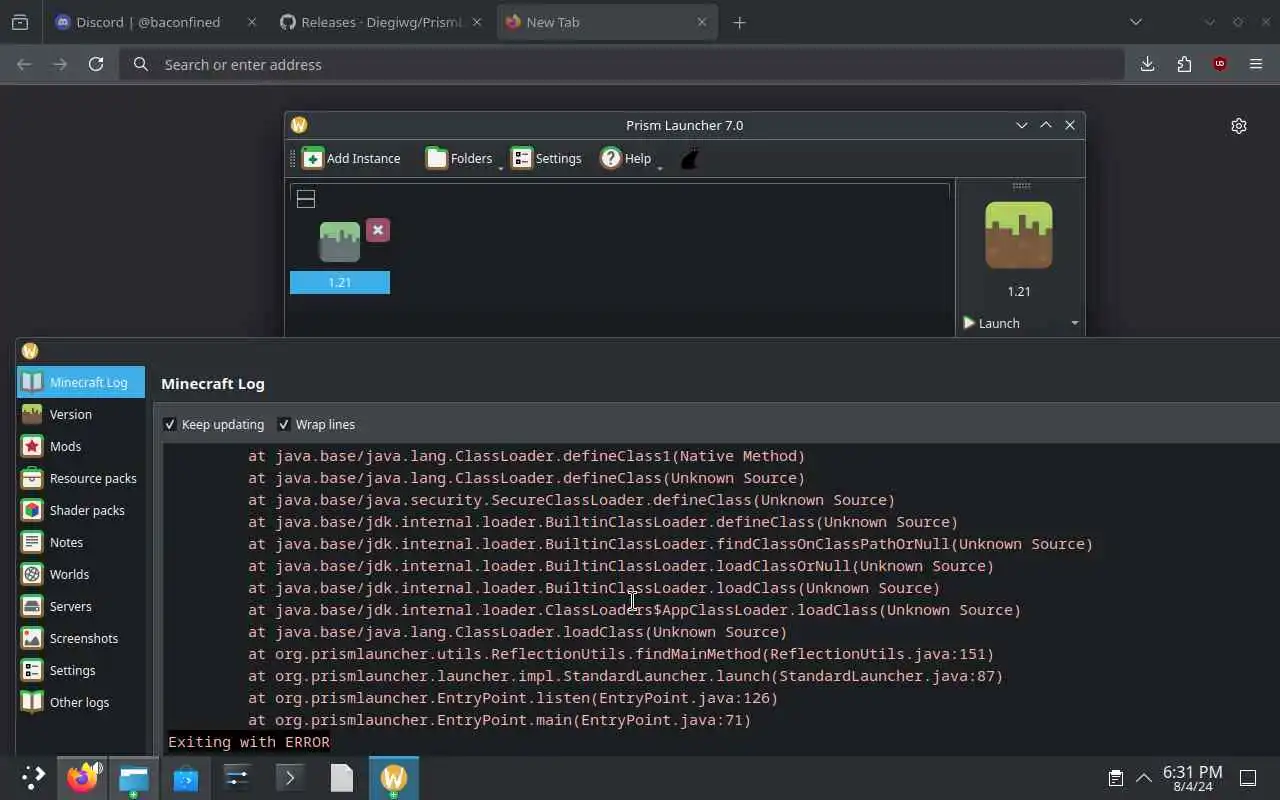This screenshot has width=1280, height=800.
Task: Open the browser downloads icon
Action: 1147,64
